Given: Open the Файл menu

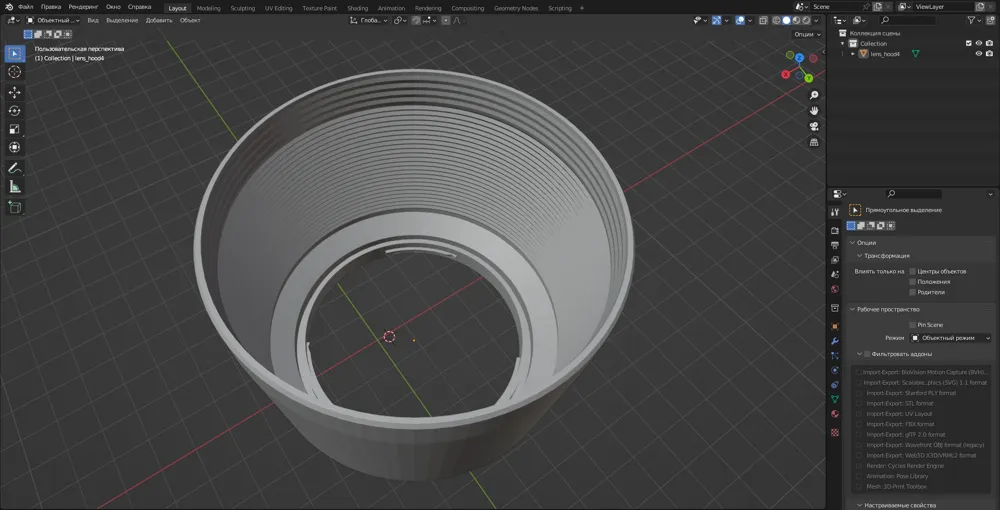Looking at the screenshot, I should pyautogui.click(x=26, y=7).
